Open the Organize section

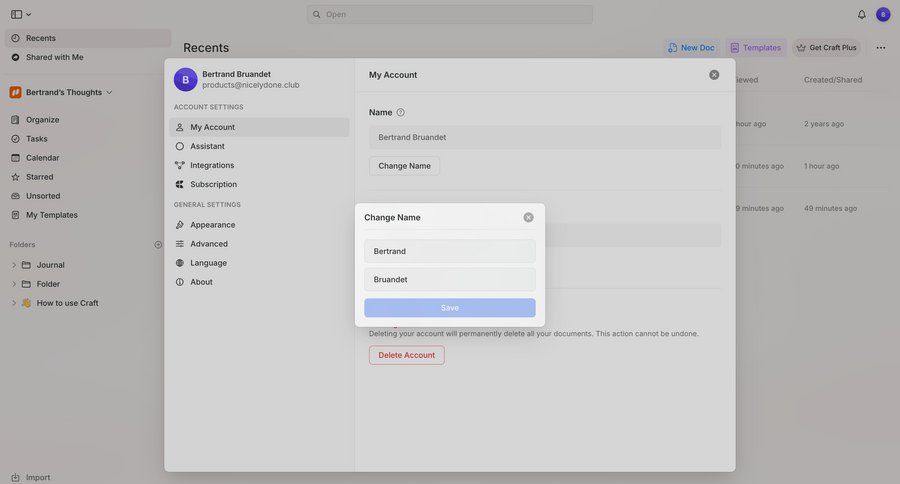42,119
